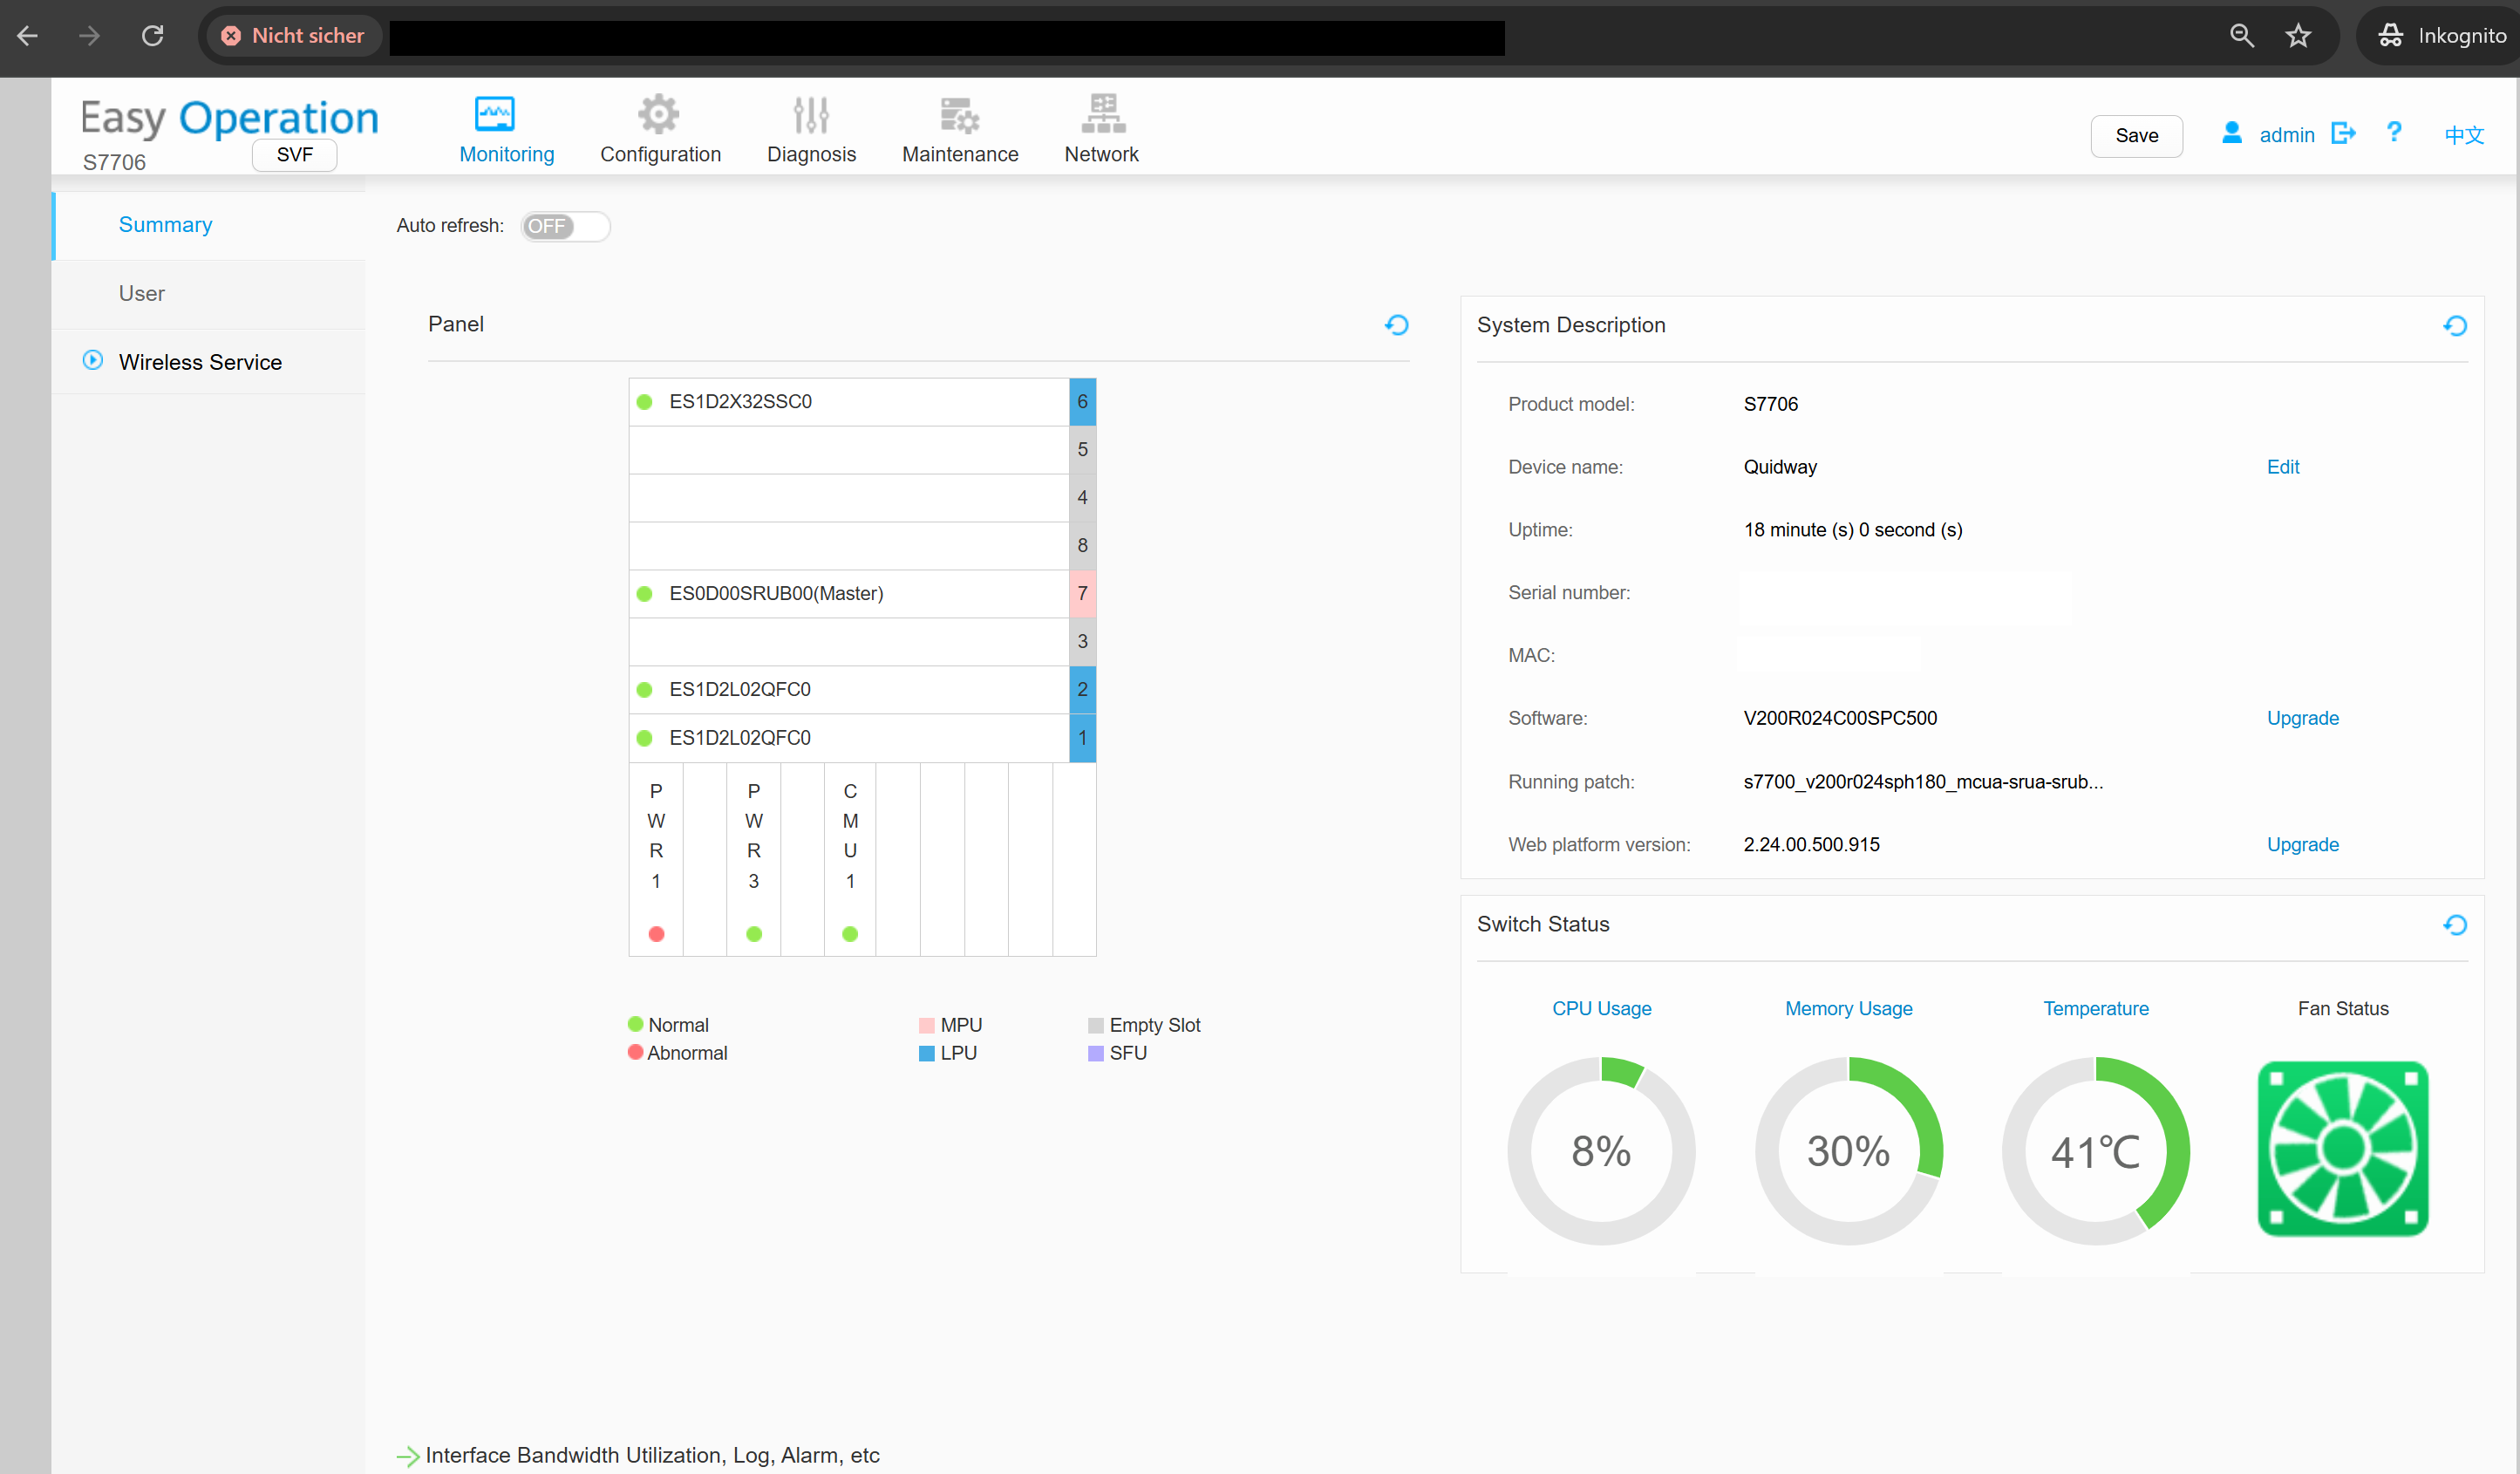Image resolution: width=2520 pixels, height=1474 pixels.
Task: Click the logout icon beside admin
Action: tap(2343, 134)
